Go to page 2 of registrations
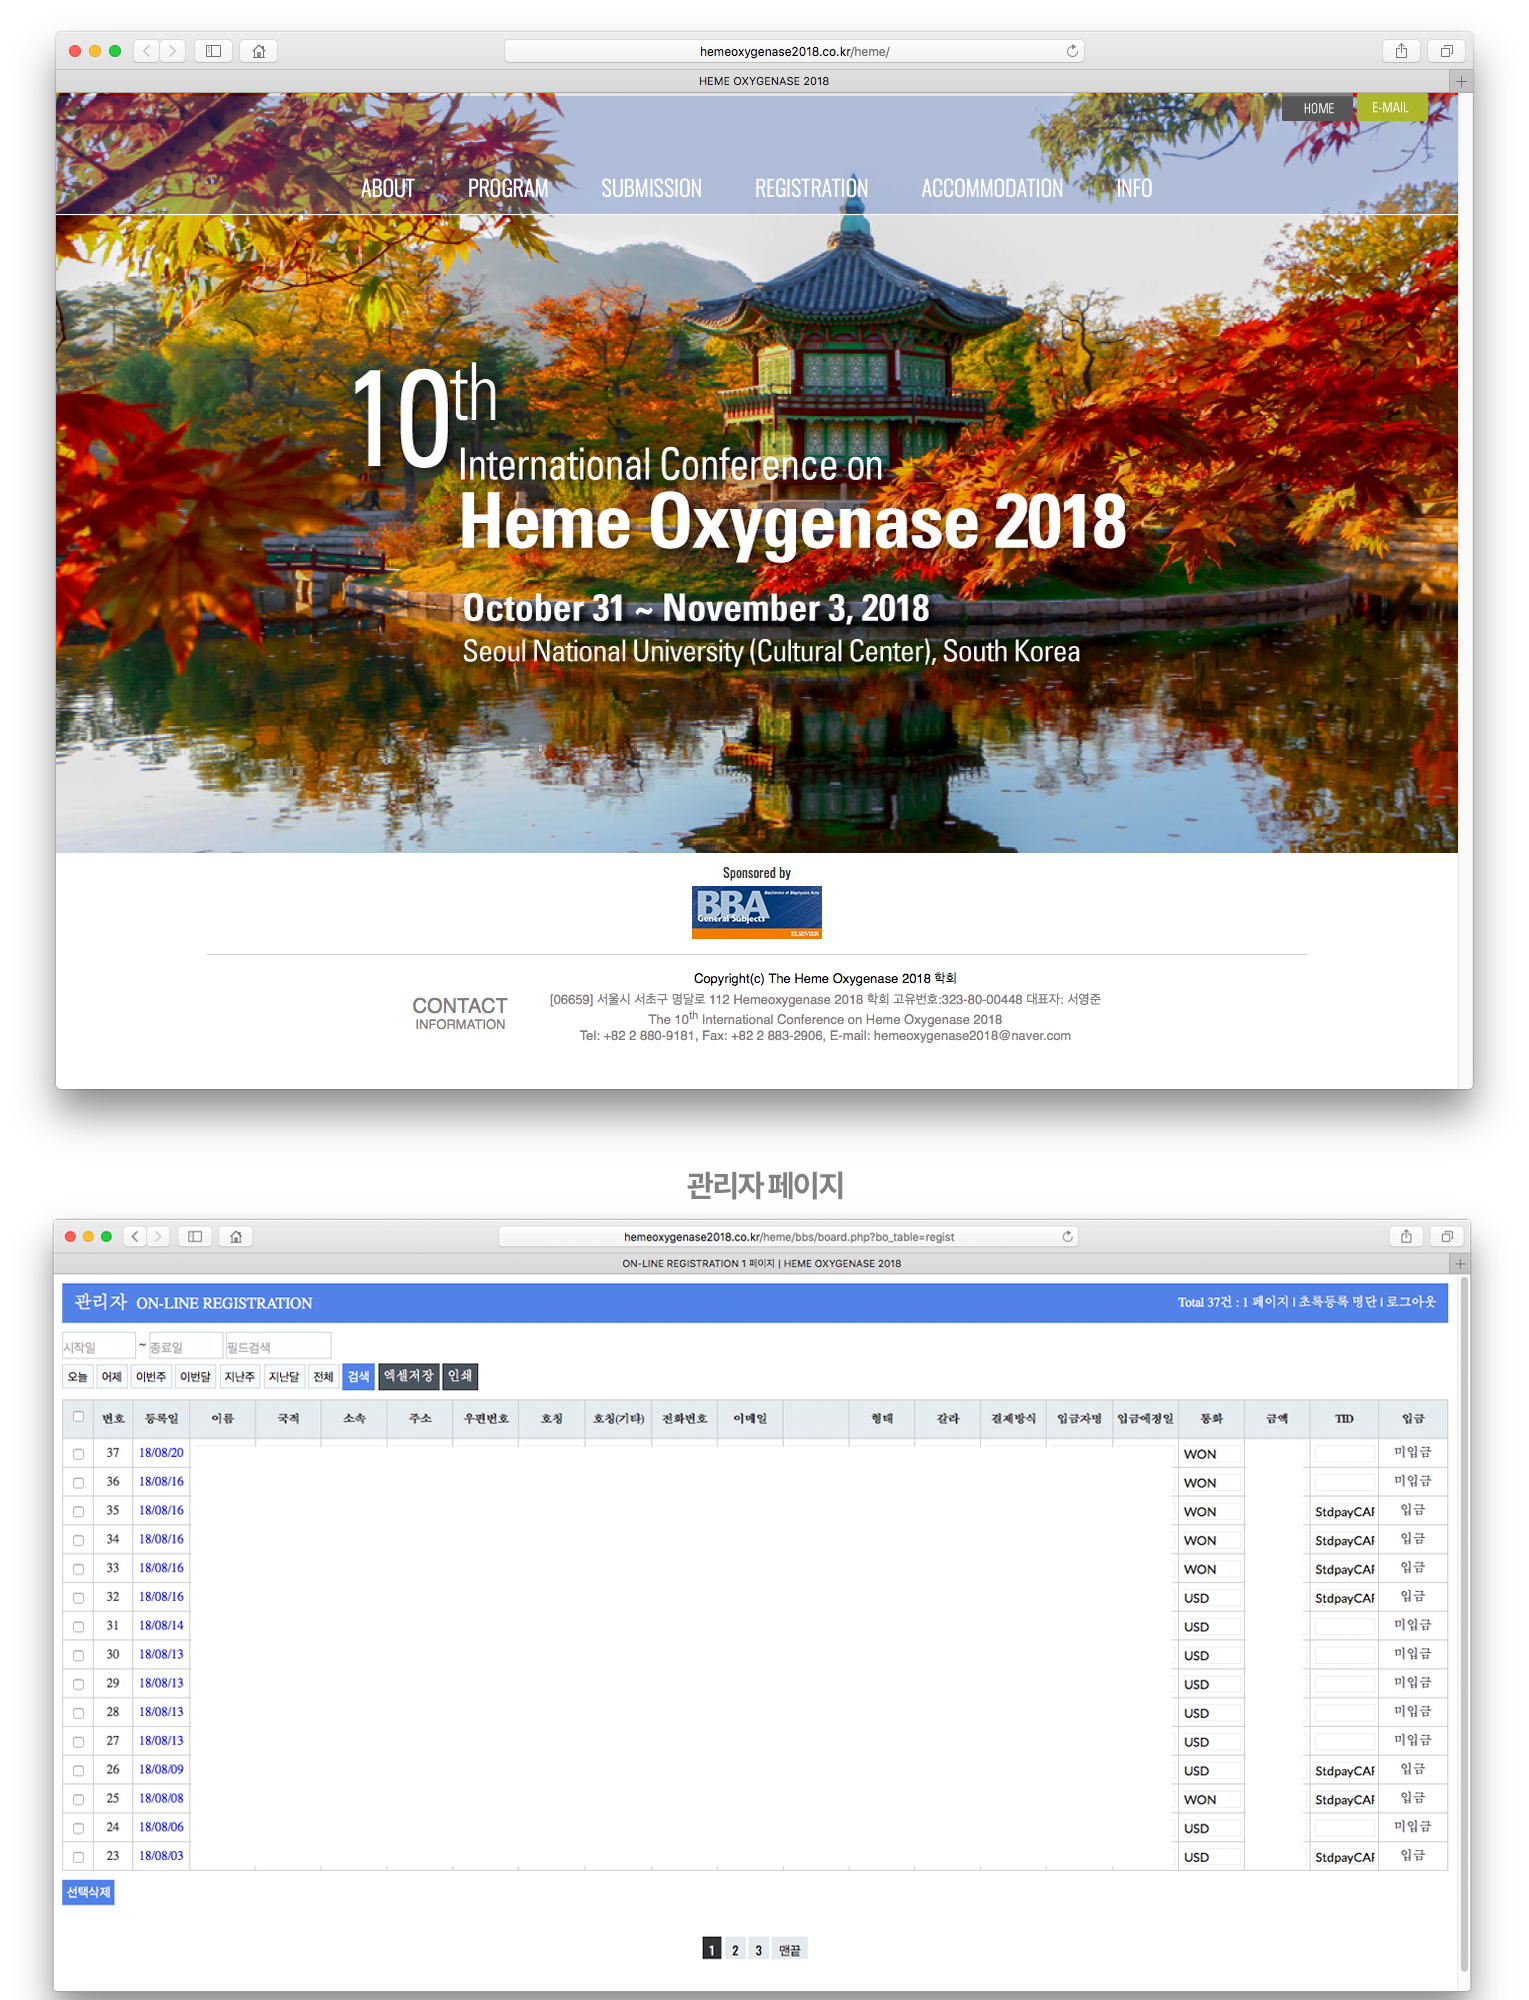Viewport: 1529px width, 2000px height. (x=735, y=1949)
